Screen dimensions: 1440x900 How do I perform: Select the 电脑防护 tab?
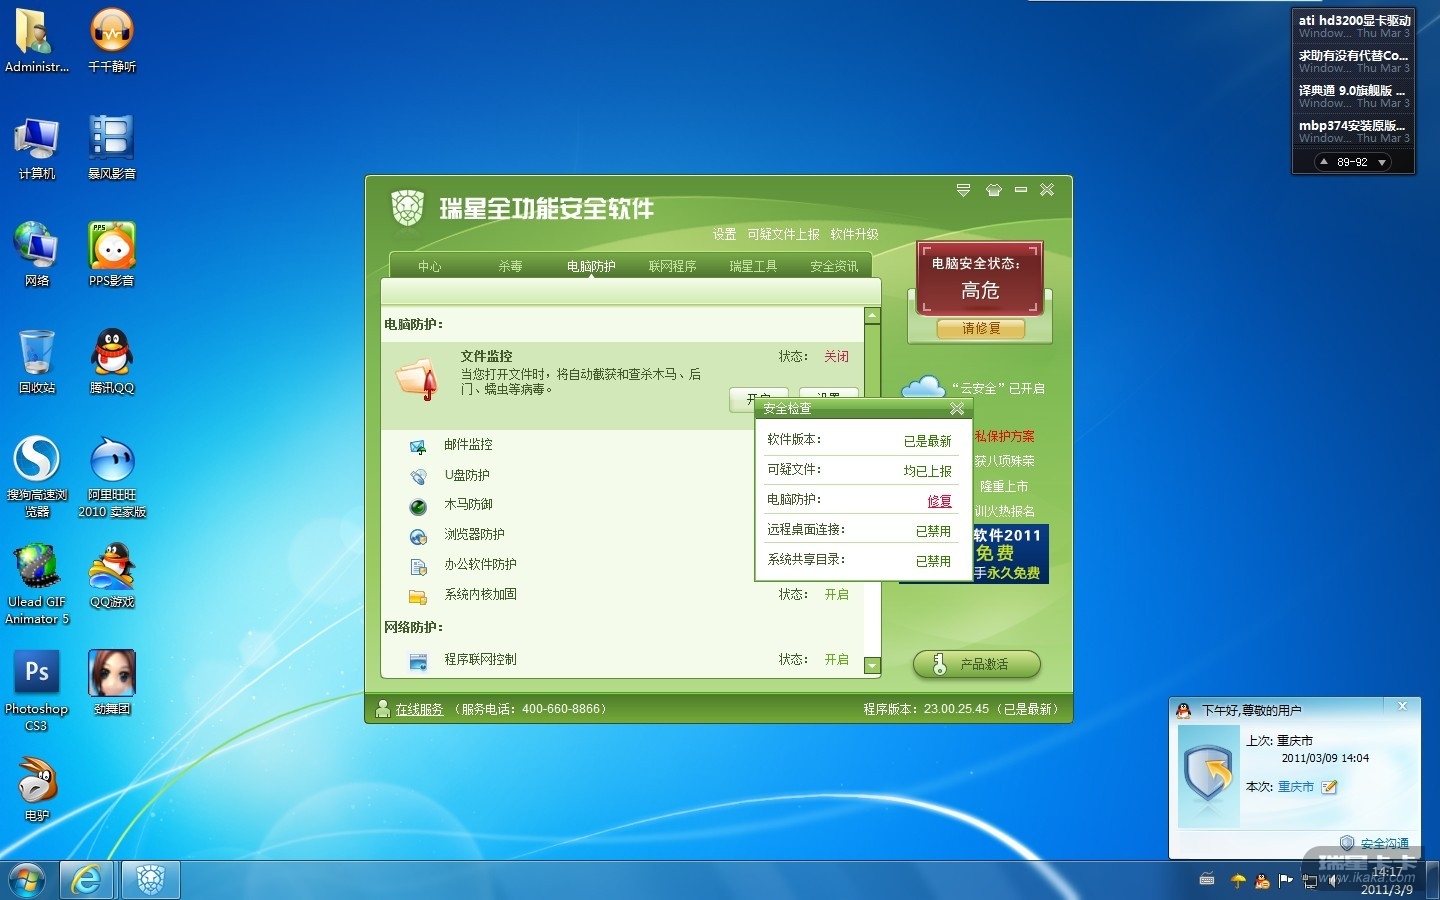[x=591, y=266]
